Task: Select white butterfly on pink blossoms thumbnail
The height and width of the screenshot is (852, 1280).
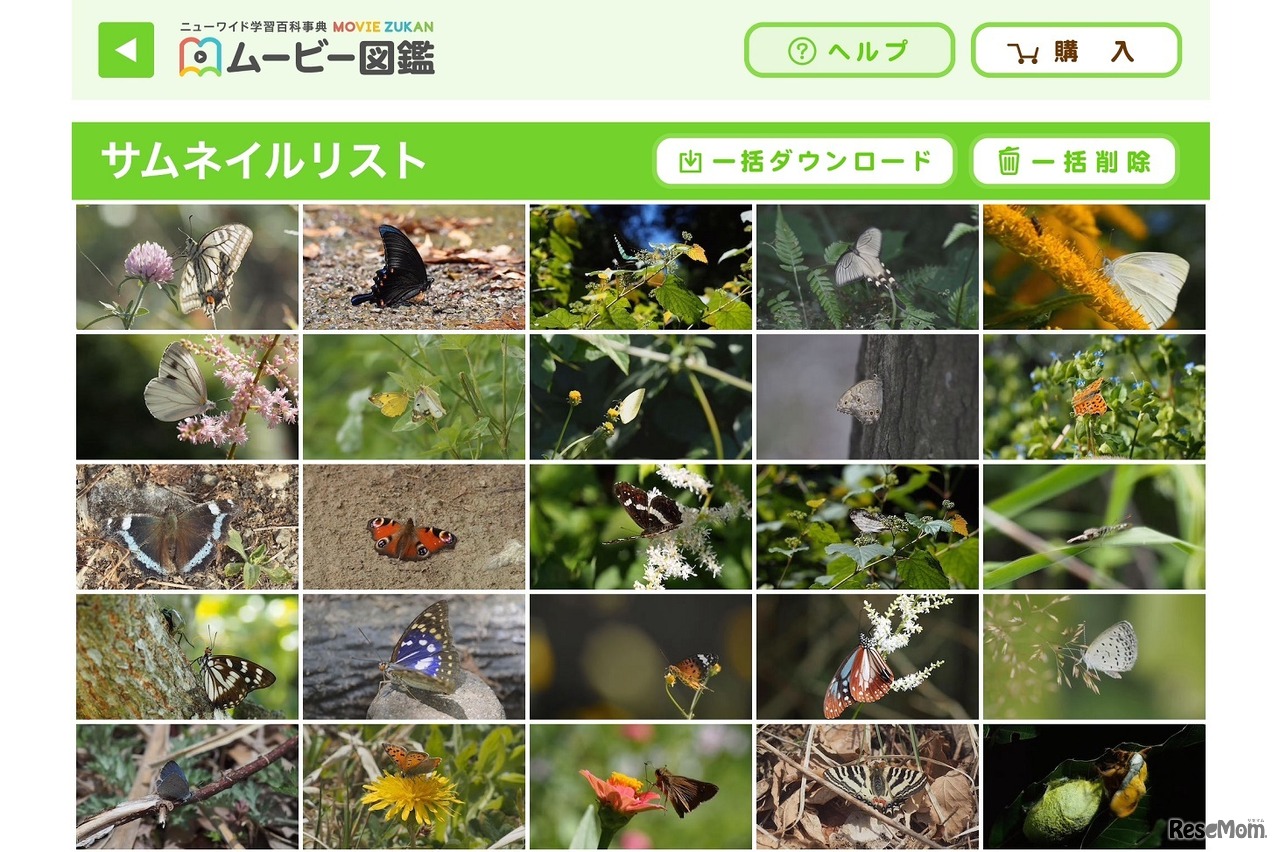Action: [187, 397]
